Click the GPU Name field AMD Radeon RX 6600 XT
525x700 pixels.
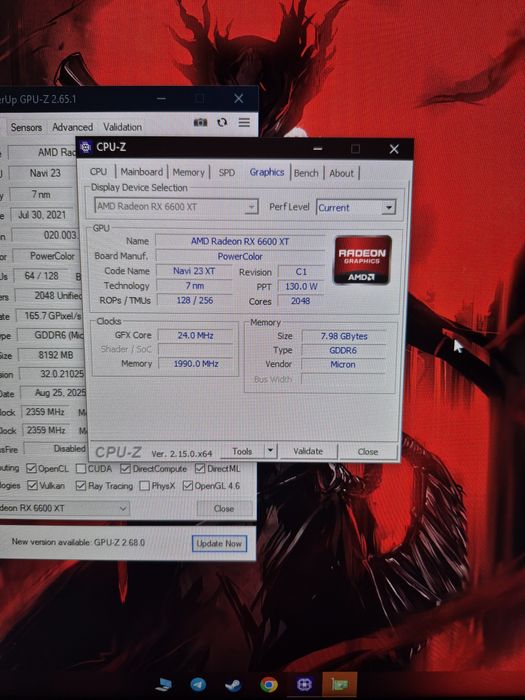point(240,242)
